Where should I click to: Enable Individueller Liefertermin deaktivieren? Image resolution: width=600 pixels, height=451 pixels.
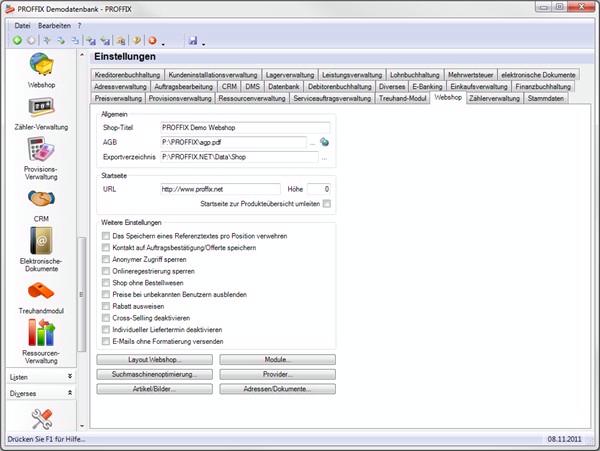pyautogui.click(x=106, y=329)
